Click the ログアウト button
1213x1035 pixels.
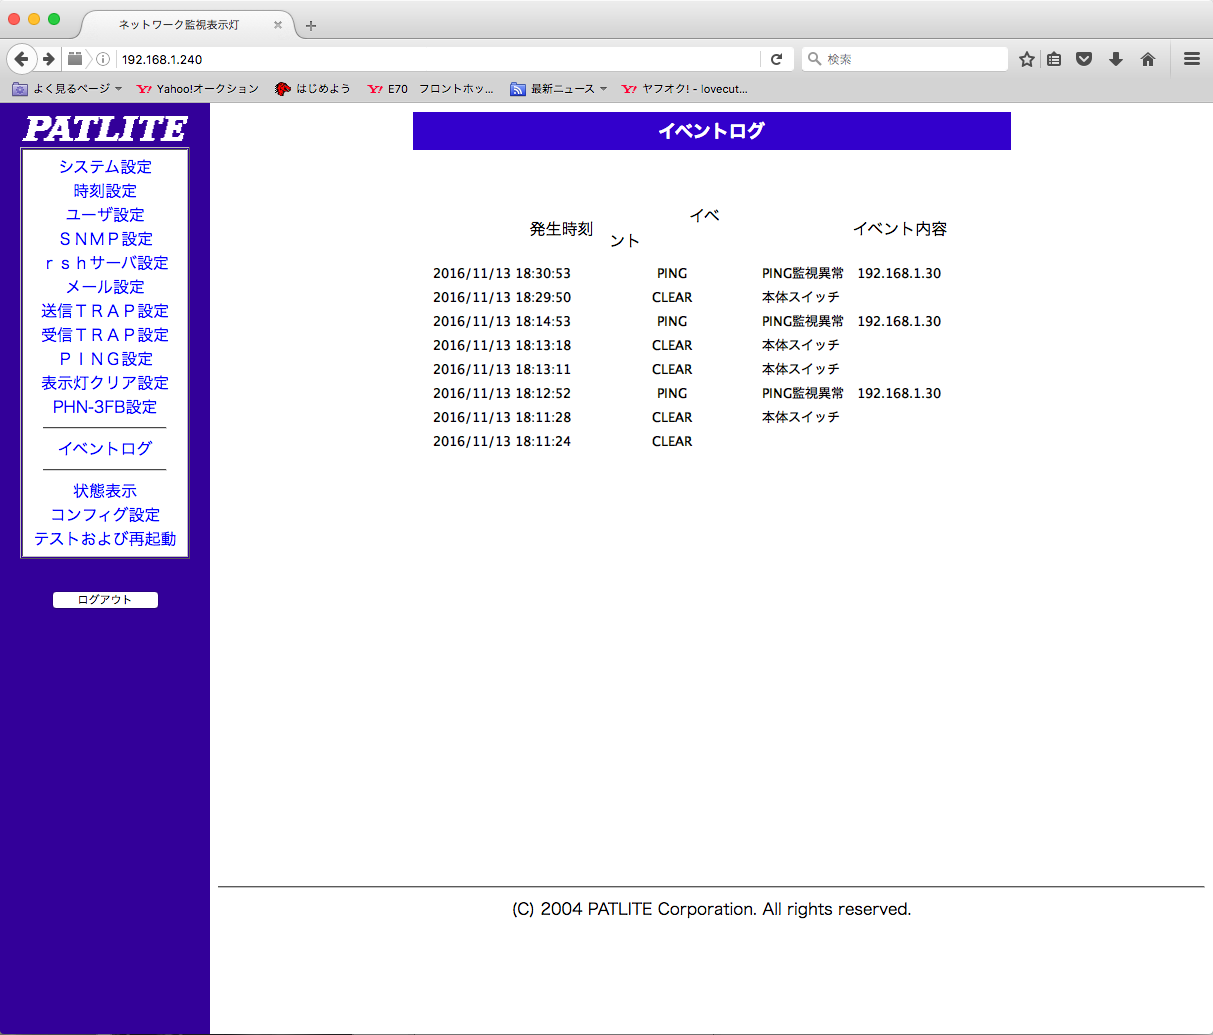105,600
